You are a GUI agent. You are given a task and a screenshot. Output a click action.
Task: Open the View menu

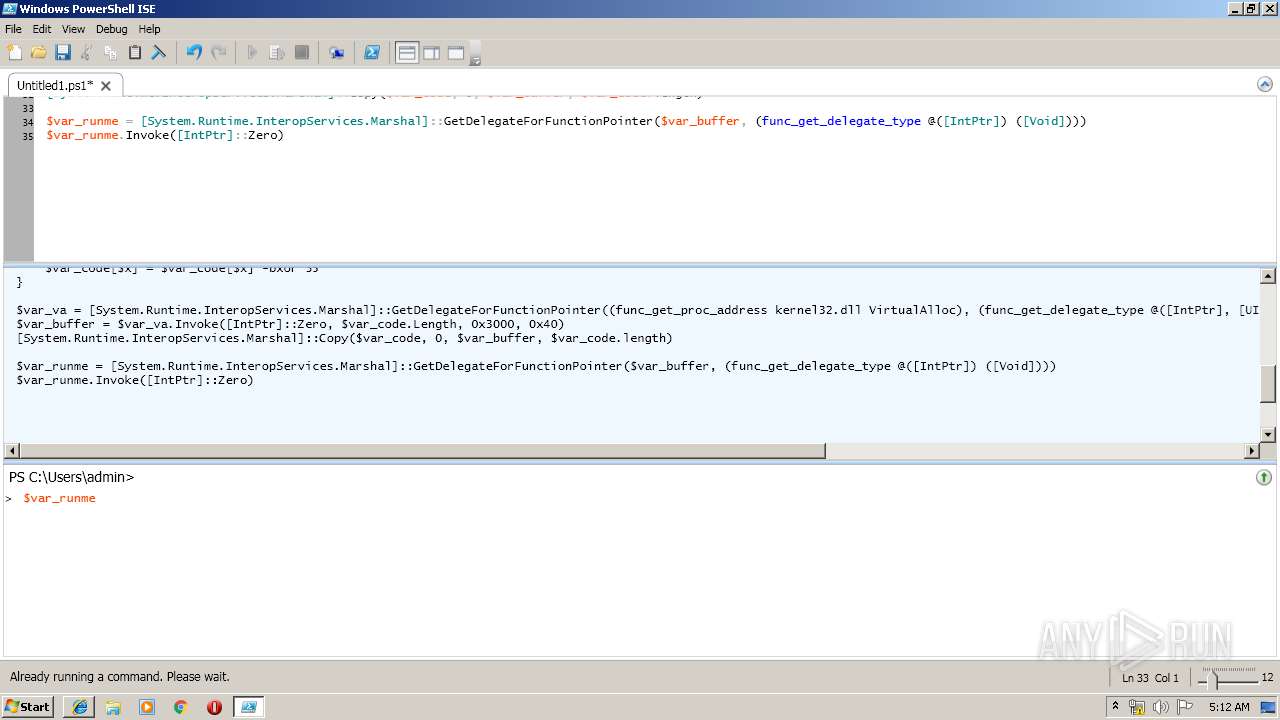pyautogui.click(x=73, y=29)
